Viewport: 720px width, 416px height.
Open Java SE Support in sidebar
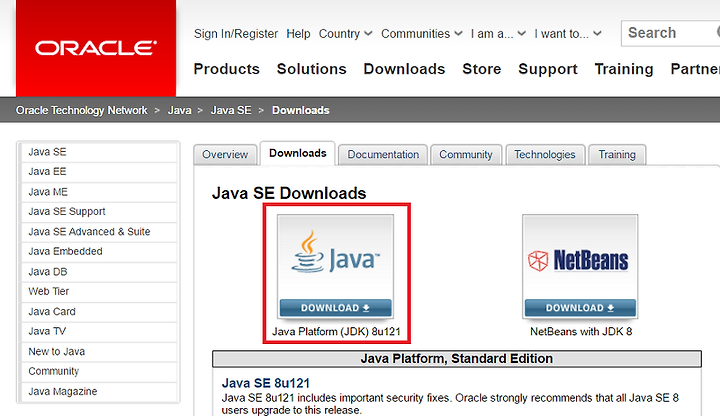pyautogui.click(x=99, y=212)
